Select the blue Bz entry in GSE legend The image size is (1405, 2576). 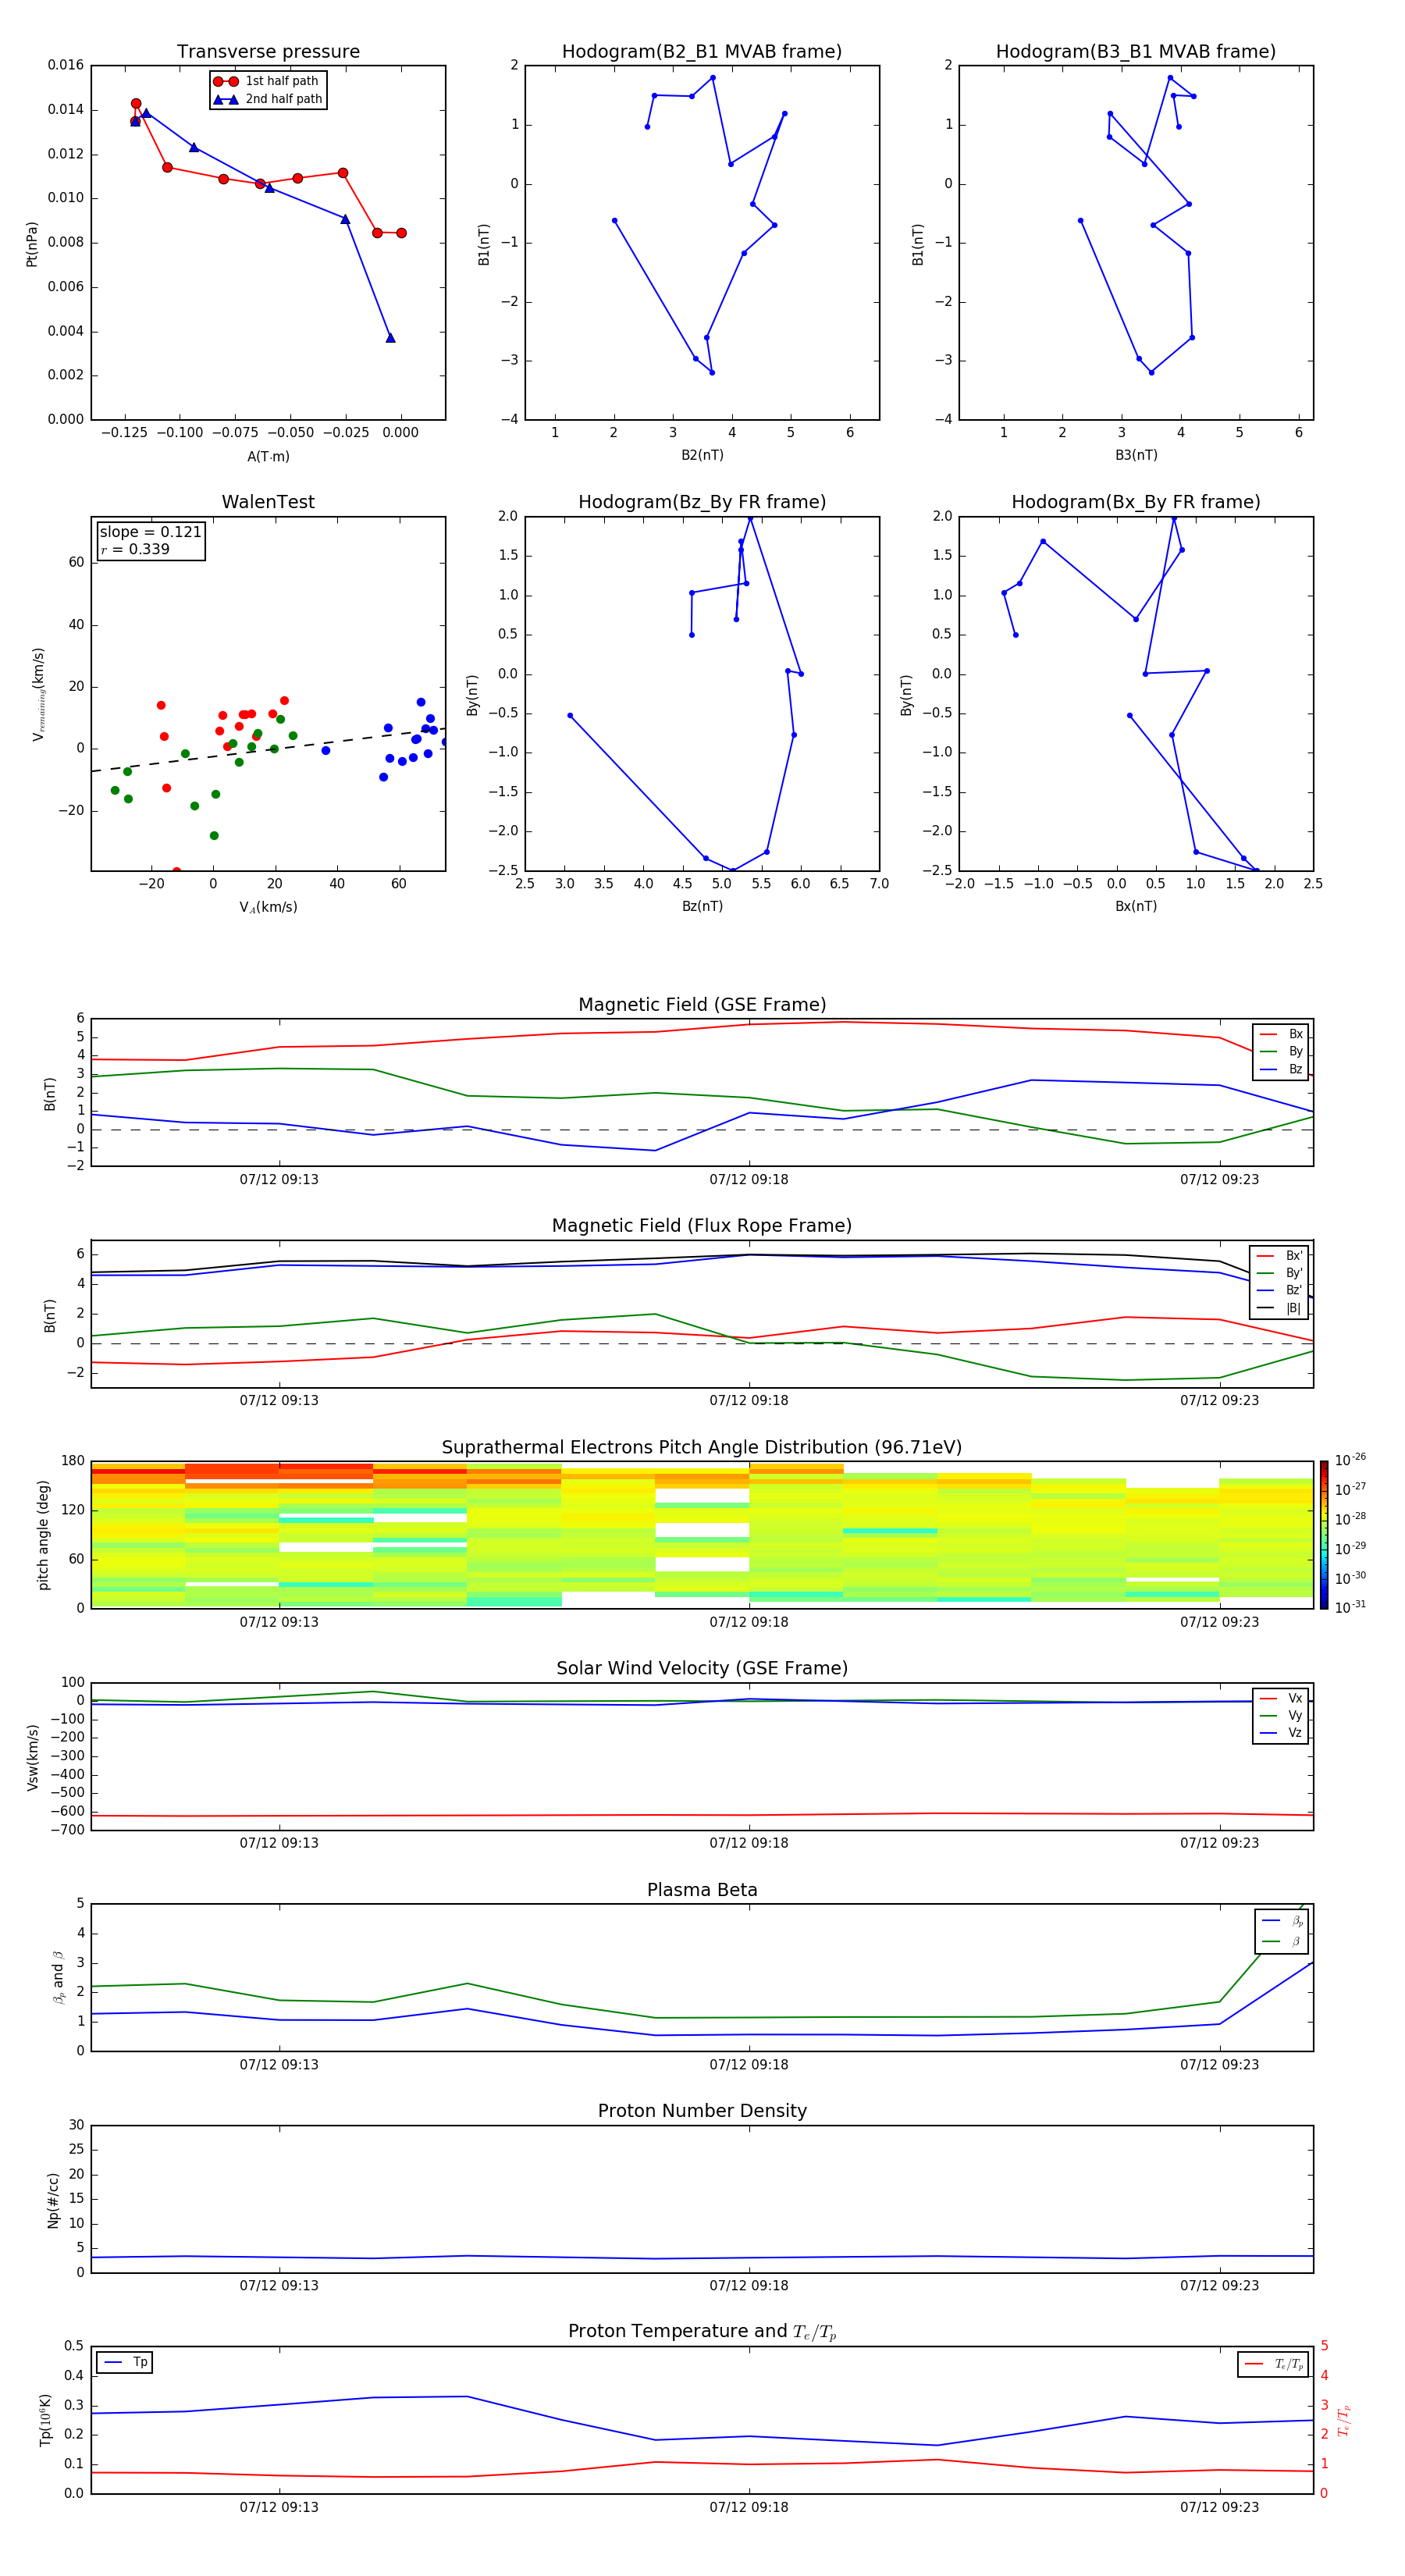click(x=1281, y=1069)
